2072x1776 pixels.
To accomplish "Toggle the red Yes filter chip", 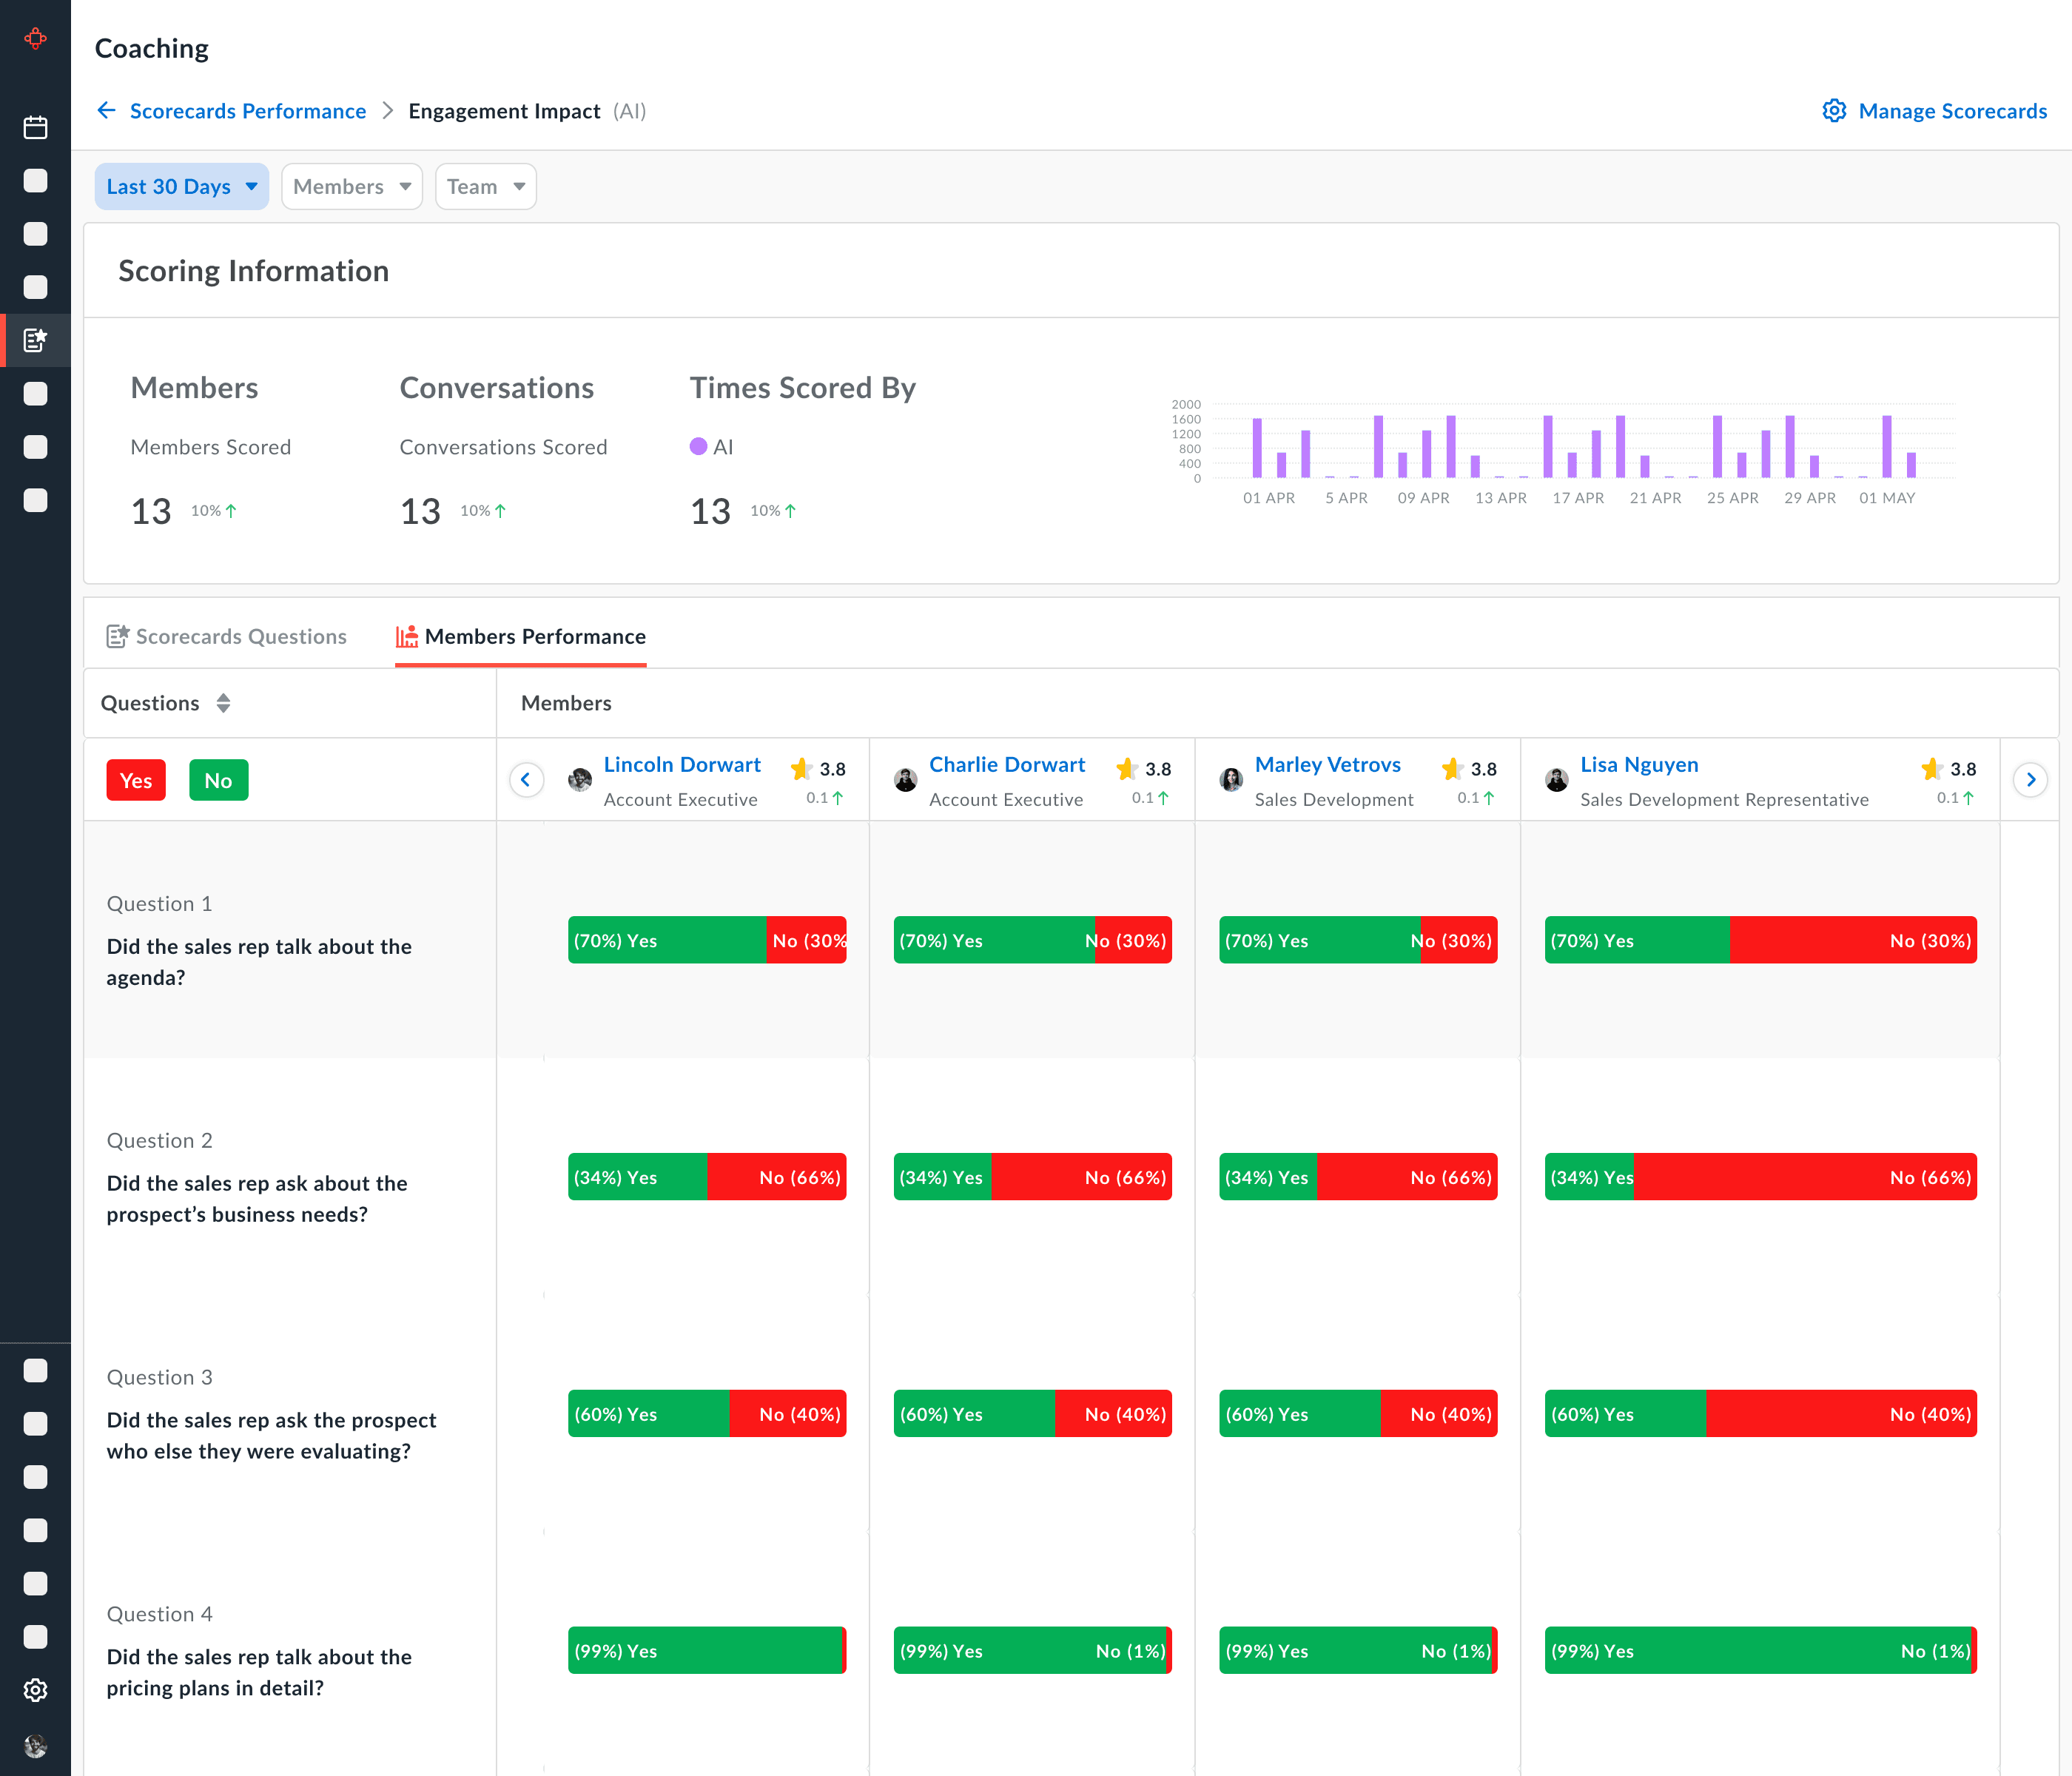I will (136, 781).
